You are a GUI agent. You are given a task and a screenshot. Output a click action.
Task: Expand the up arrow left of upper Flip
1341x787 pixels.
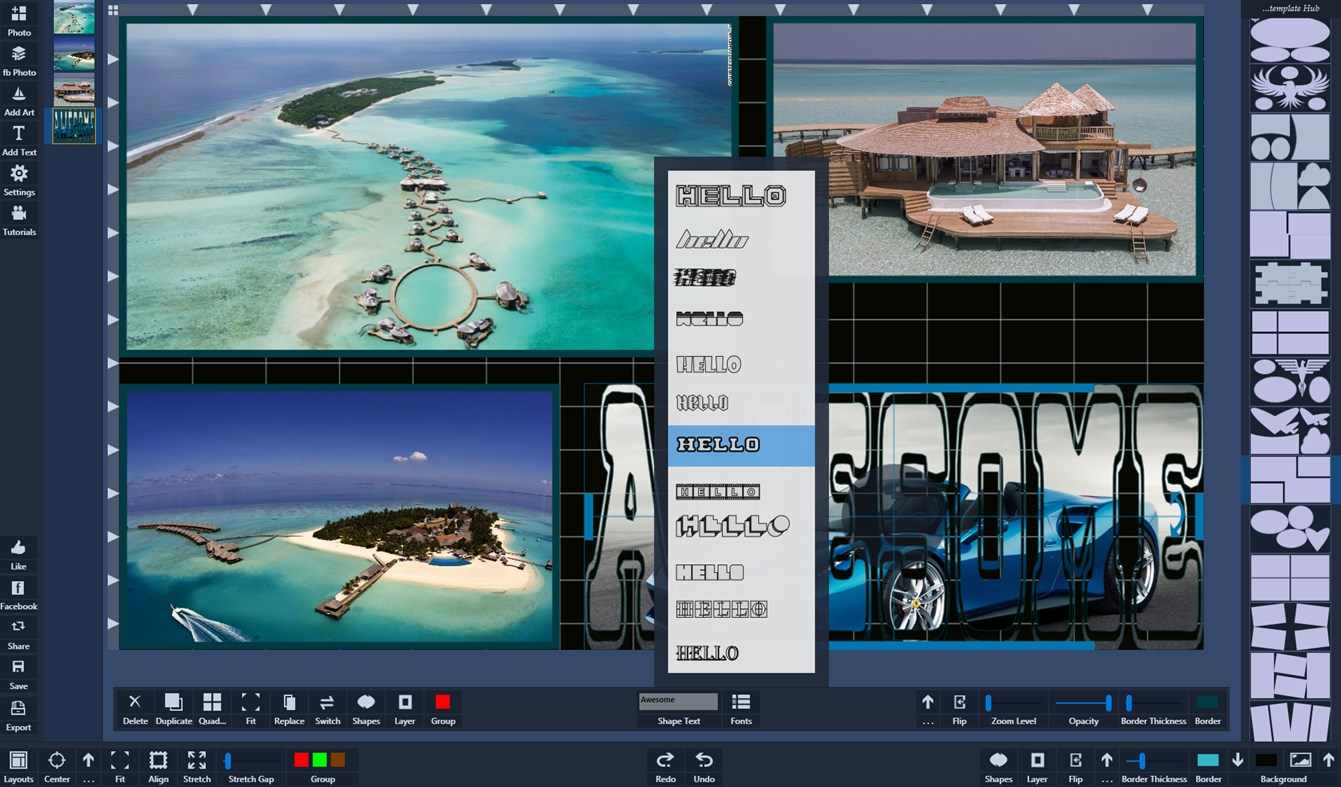(x=928, y=702)
